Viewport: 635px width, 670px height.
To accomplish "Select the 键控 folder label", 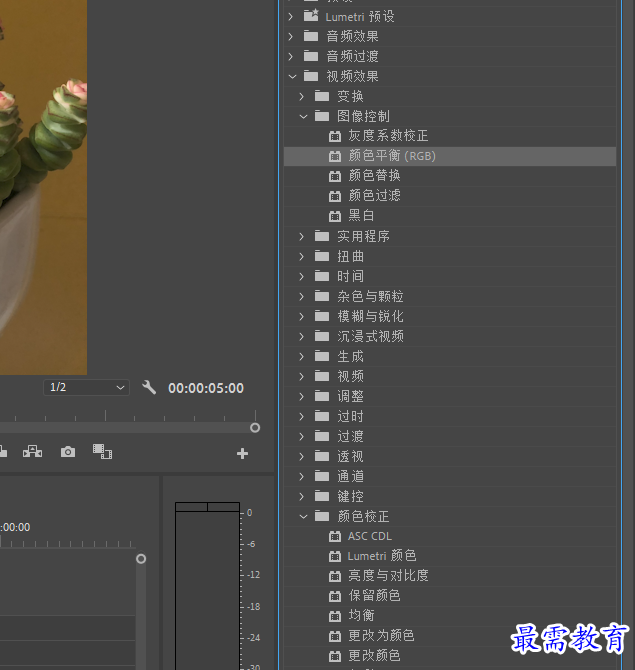I will point(350,497).
